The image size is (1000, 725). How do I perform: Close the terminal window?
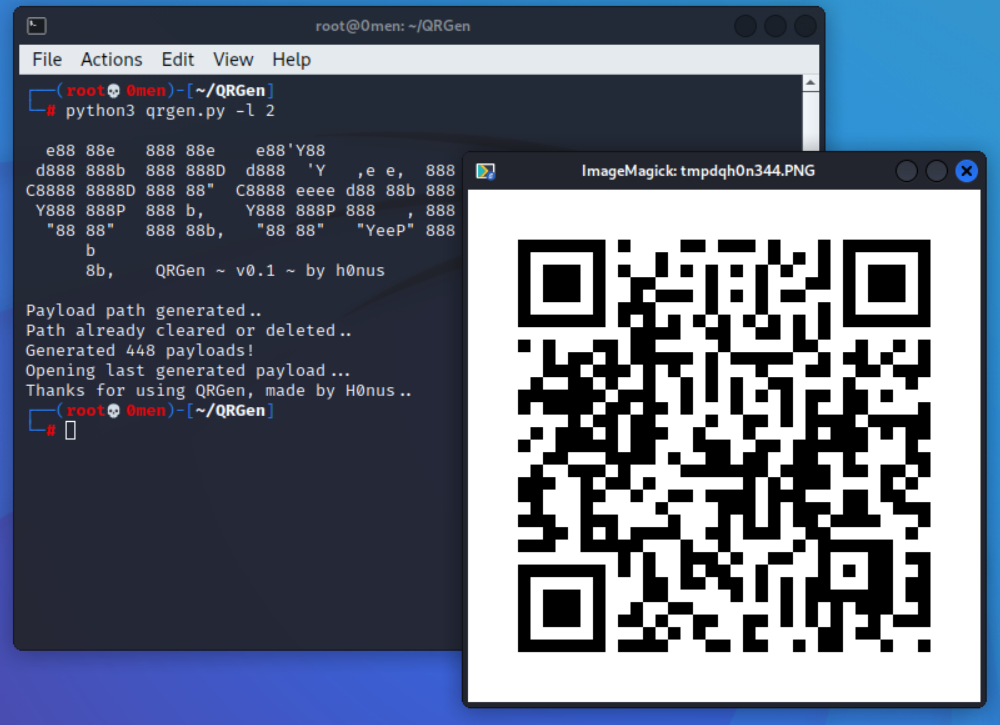[805, 26]
